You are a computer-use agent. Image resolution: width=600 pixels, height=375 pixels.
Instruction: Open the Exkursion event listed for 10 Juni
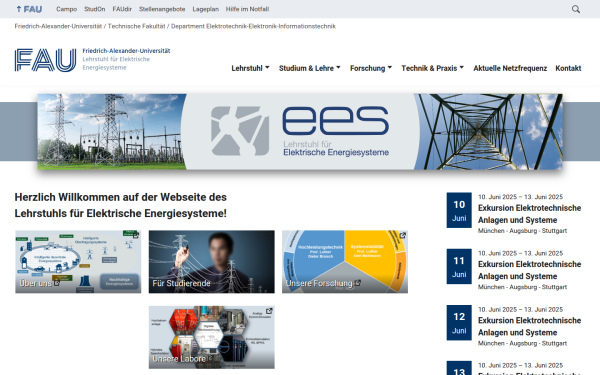529,214
